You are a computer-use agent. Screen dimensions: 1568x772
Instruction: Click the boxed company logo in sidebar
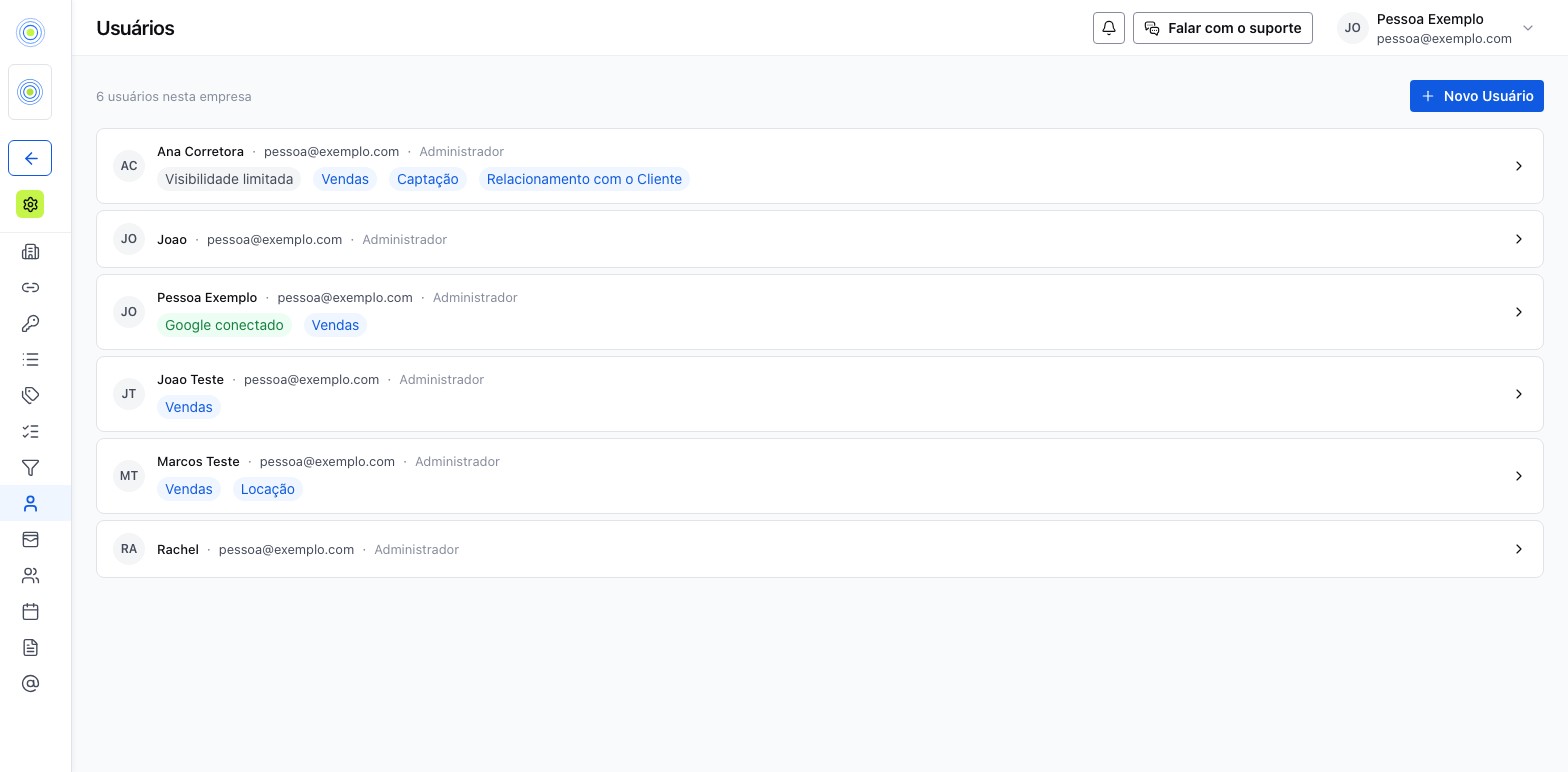[x=30, y=92]
